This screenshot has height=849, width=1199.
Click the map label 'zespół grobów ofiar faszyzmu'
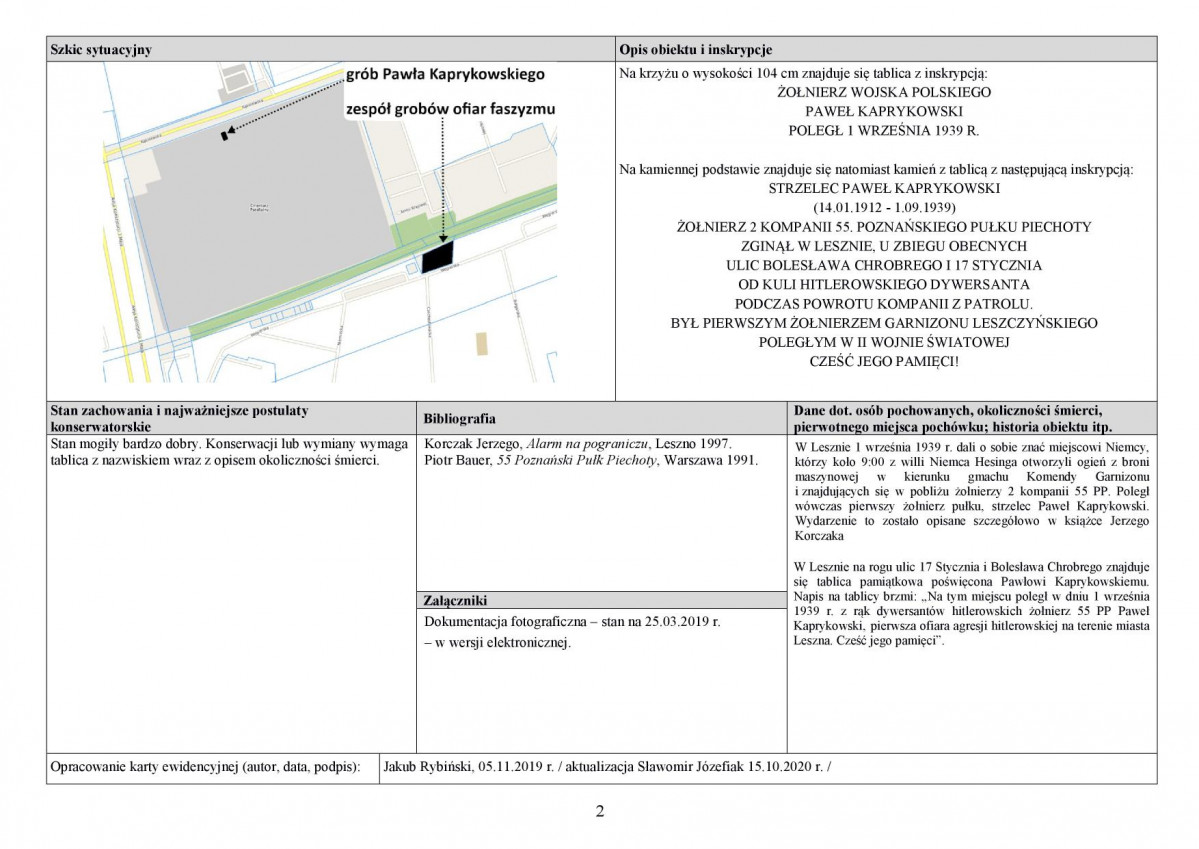coord(450,109)
